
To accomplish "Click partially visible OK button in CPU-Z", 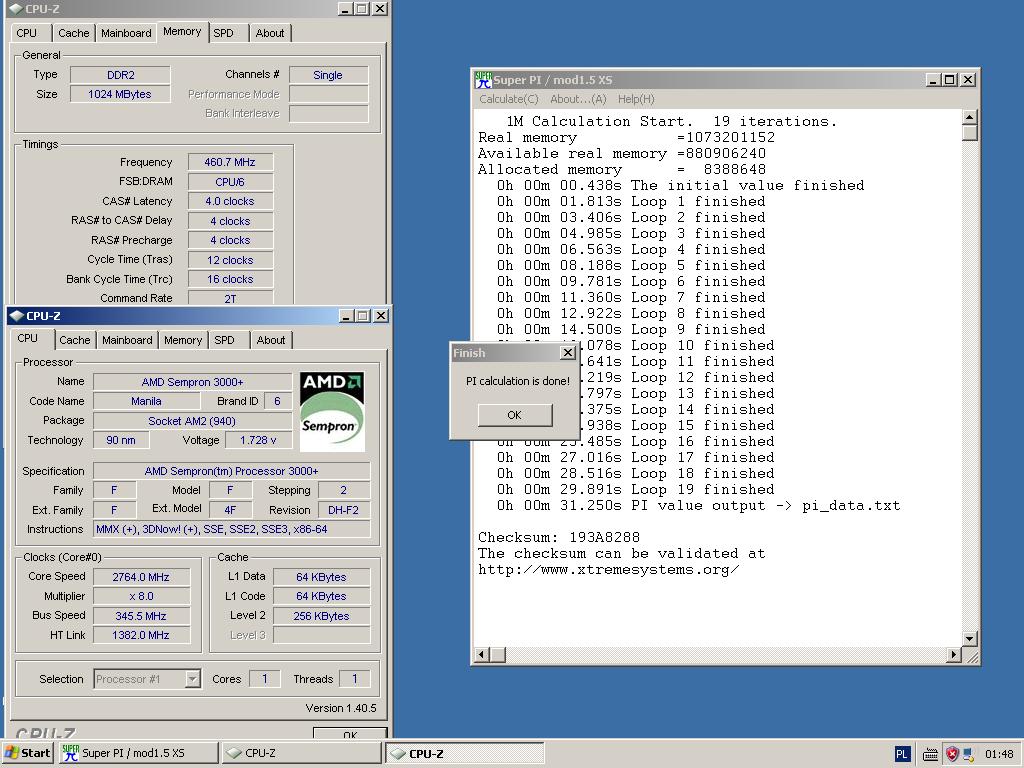I will pyautogui.click(x=350, y=734).
